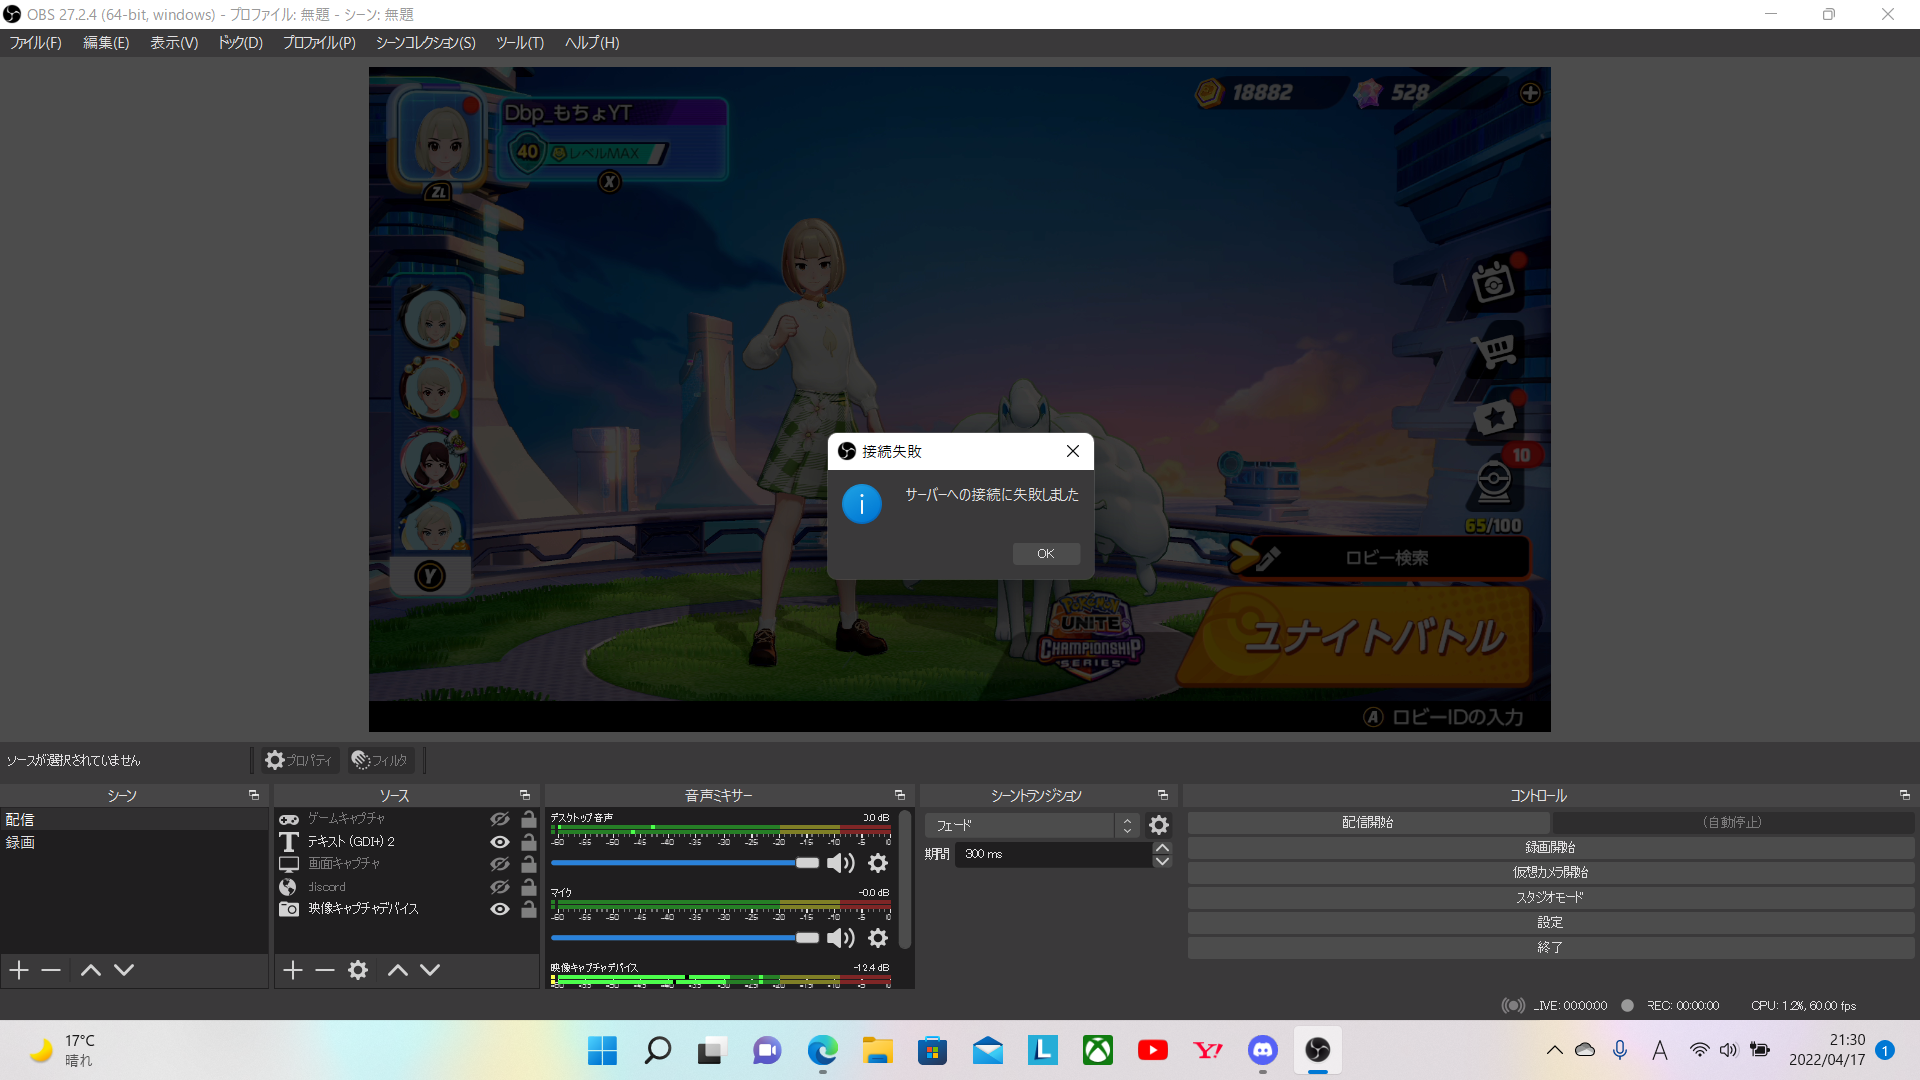Viewport: 1920px width, 1080px height.
Task: Close the 接続失敗 dialog with the X
Action: pyautogui.click(x=1073, y=451)
